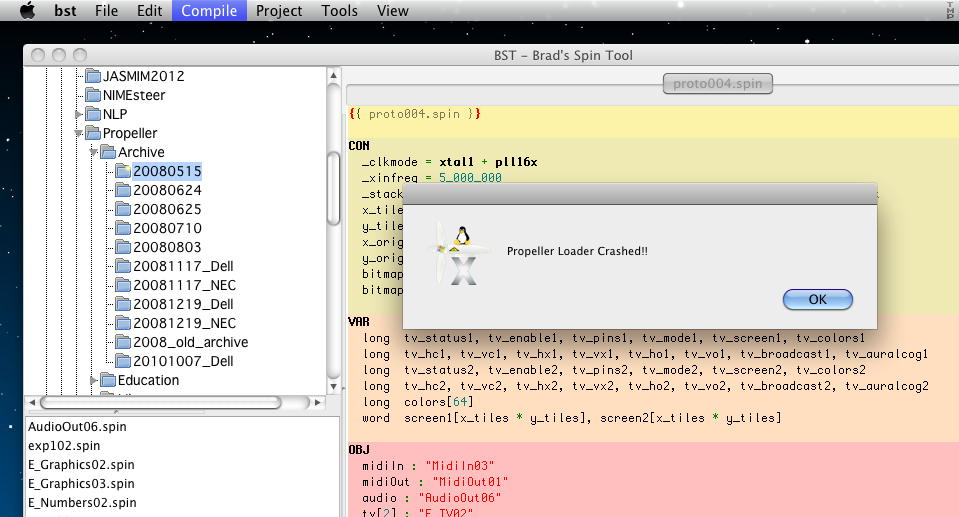
Task: Click the folder tree vertical scrollbar thumb
Action: [x=333, y=190]
